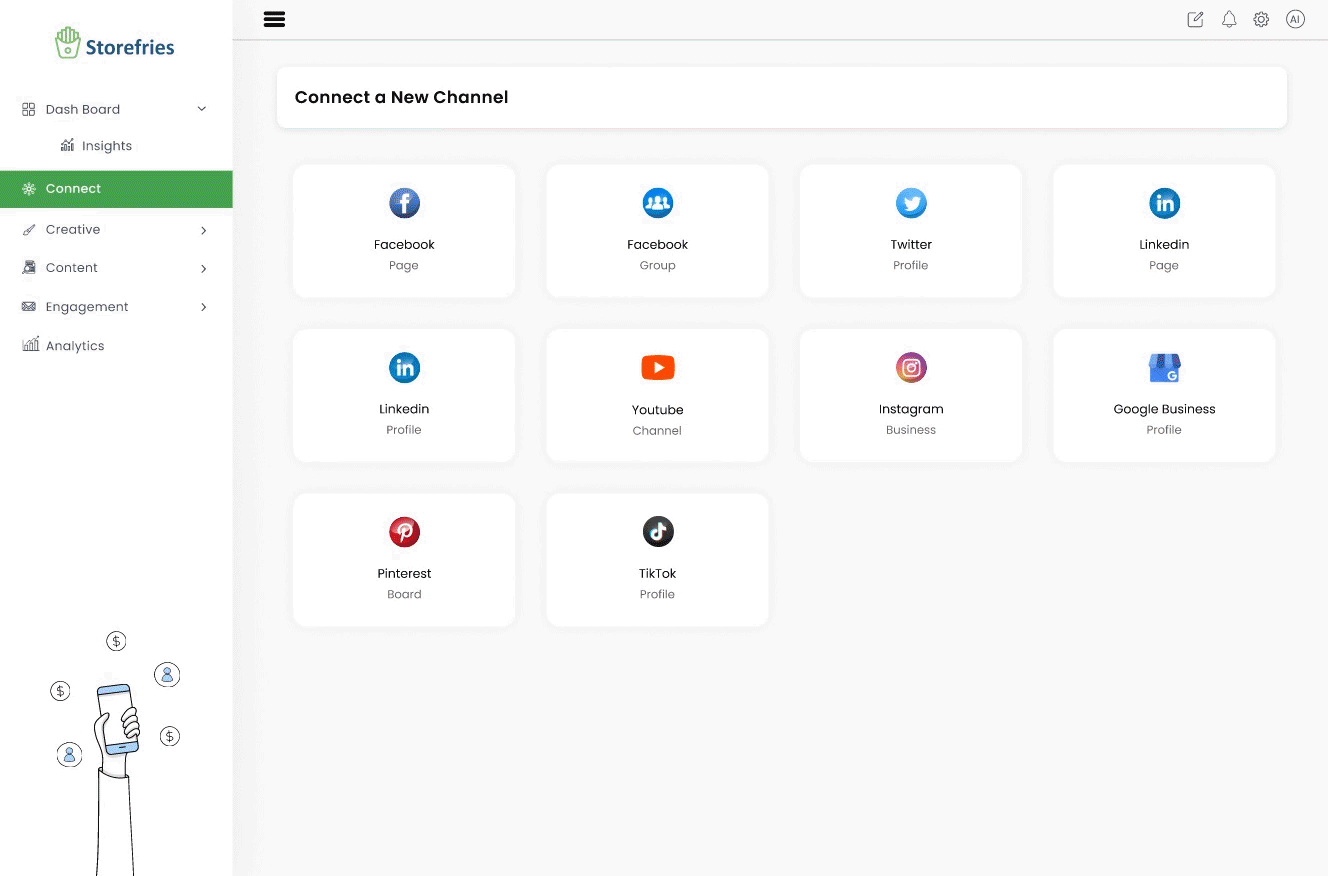Click the AI profile avatar icon
Viewport: 1328px width, 876px height.
point(1295,19)
